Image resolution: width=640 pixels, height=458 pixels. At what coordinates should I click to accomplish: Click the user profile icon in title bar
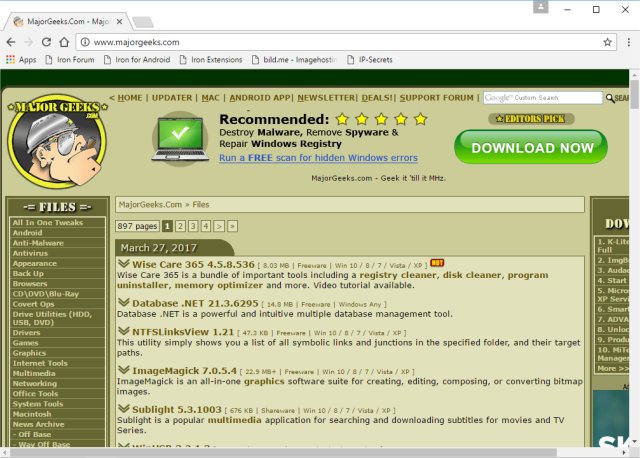coord(540,7)
